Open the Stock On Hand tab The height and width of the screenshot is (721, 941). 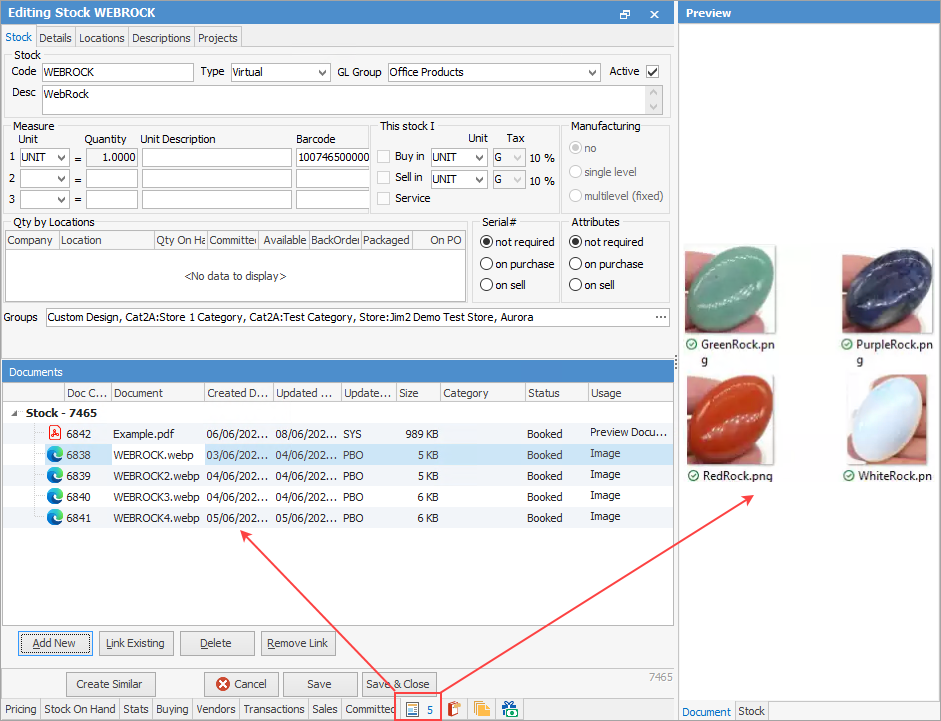coord(80,709)
